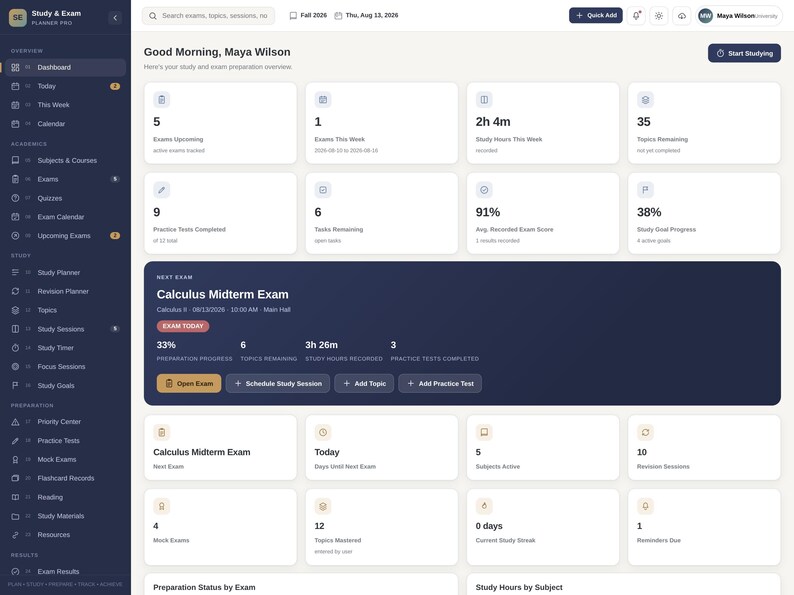Open Subjects & Courses sidebar item

66,161
